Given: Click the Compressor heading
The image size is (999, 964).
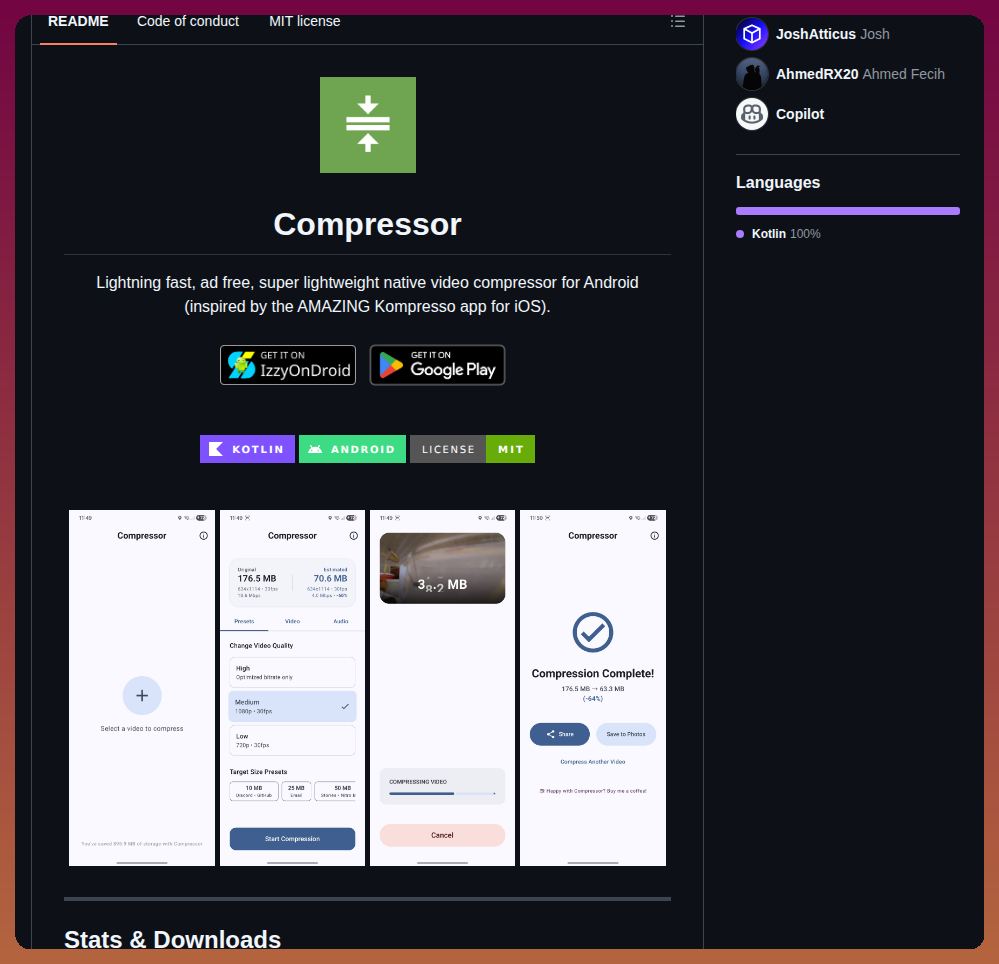Looking at the screenshot, I should coord(368,224).
